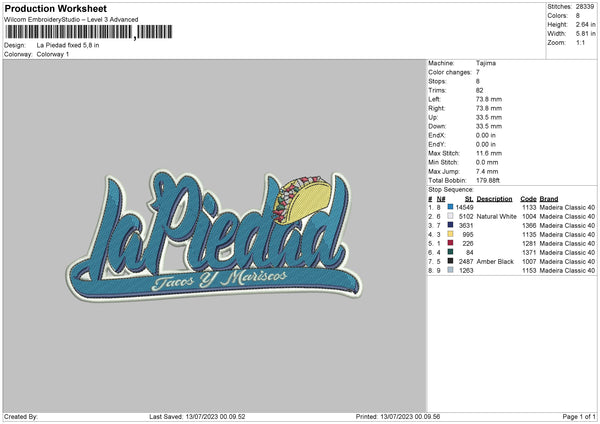Screen dimensions: 600x424
Task: Click the 'Colorway 1' value
Action: [53, 54]
